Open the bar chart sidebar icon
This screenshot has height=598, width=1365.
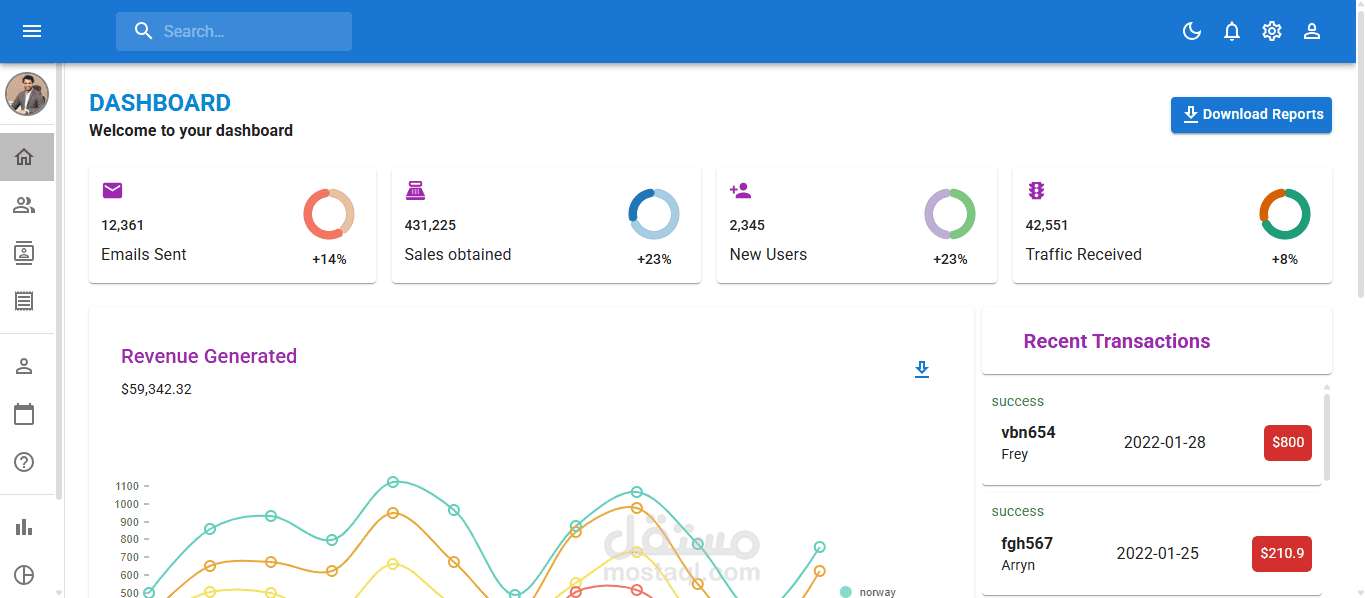[25, 527]
